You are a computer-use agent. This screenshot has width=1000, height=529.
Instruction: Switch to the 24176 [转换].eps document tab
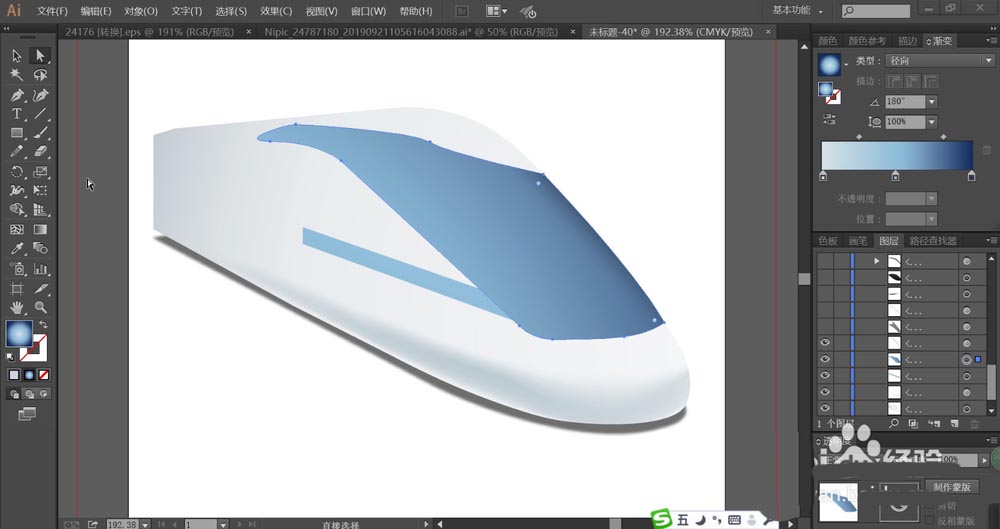tap(150, 31)
